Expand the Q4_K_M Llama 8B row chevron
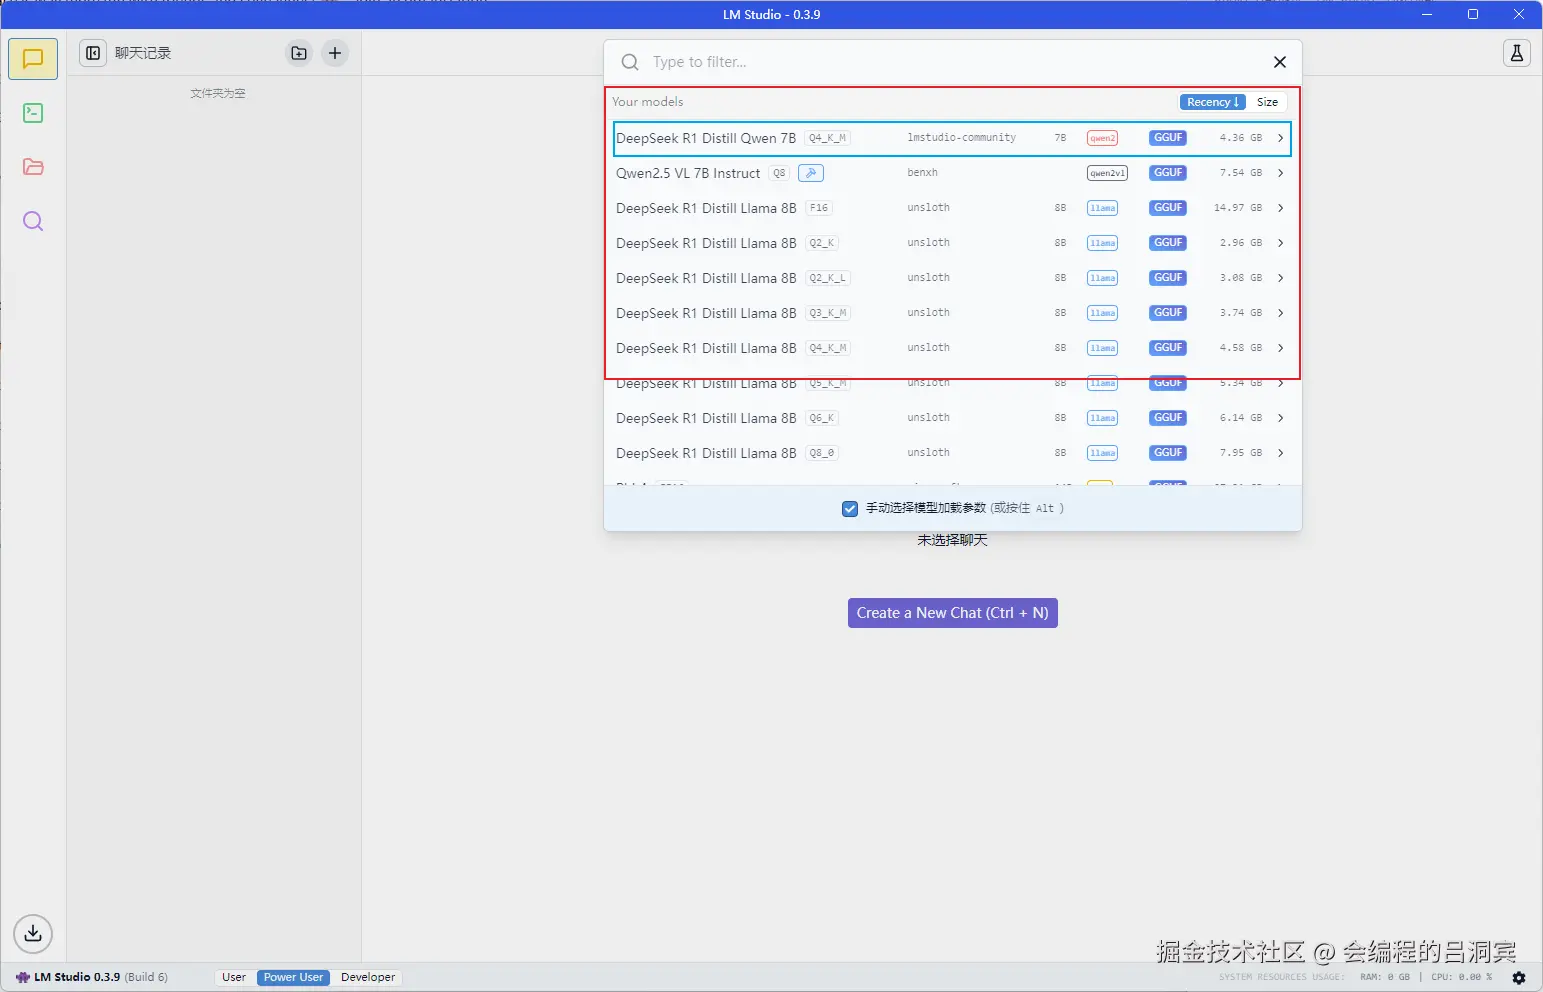 point(1280,348)
